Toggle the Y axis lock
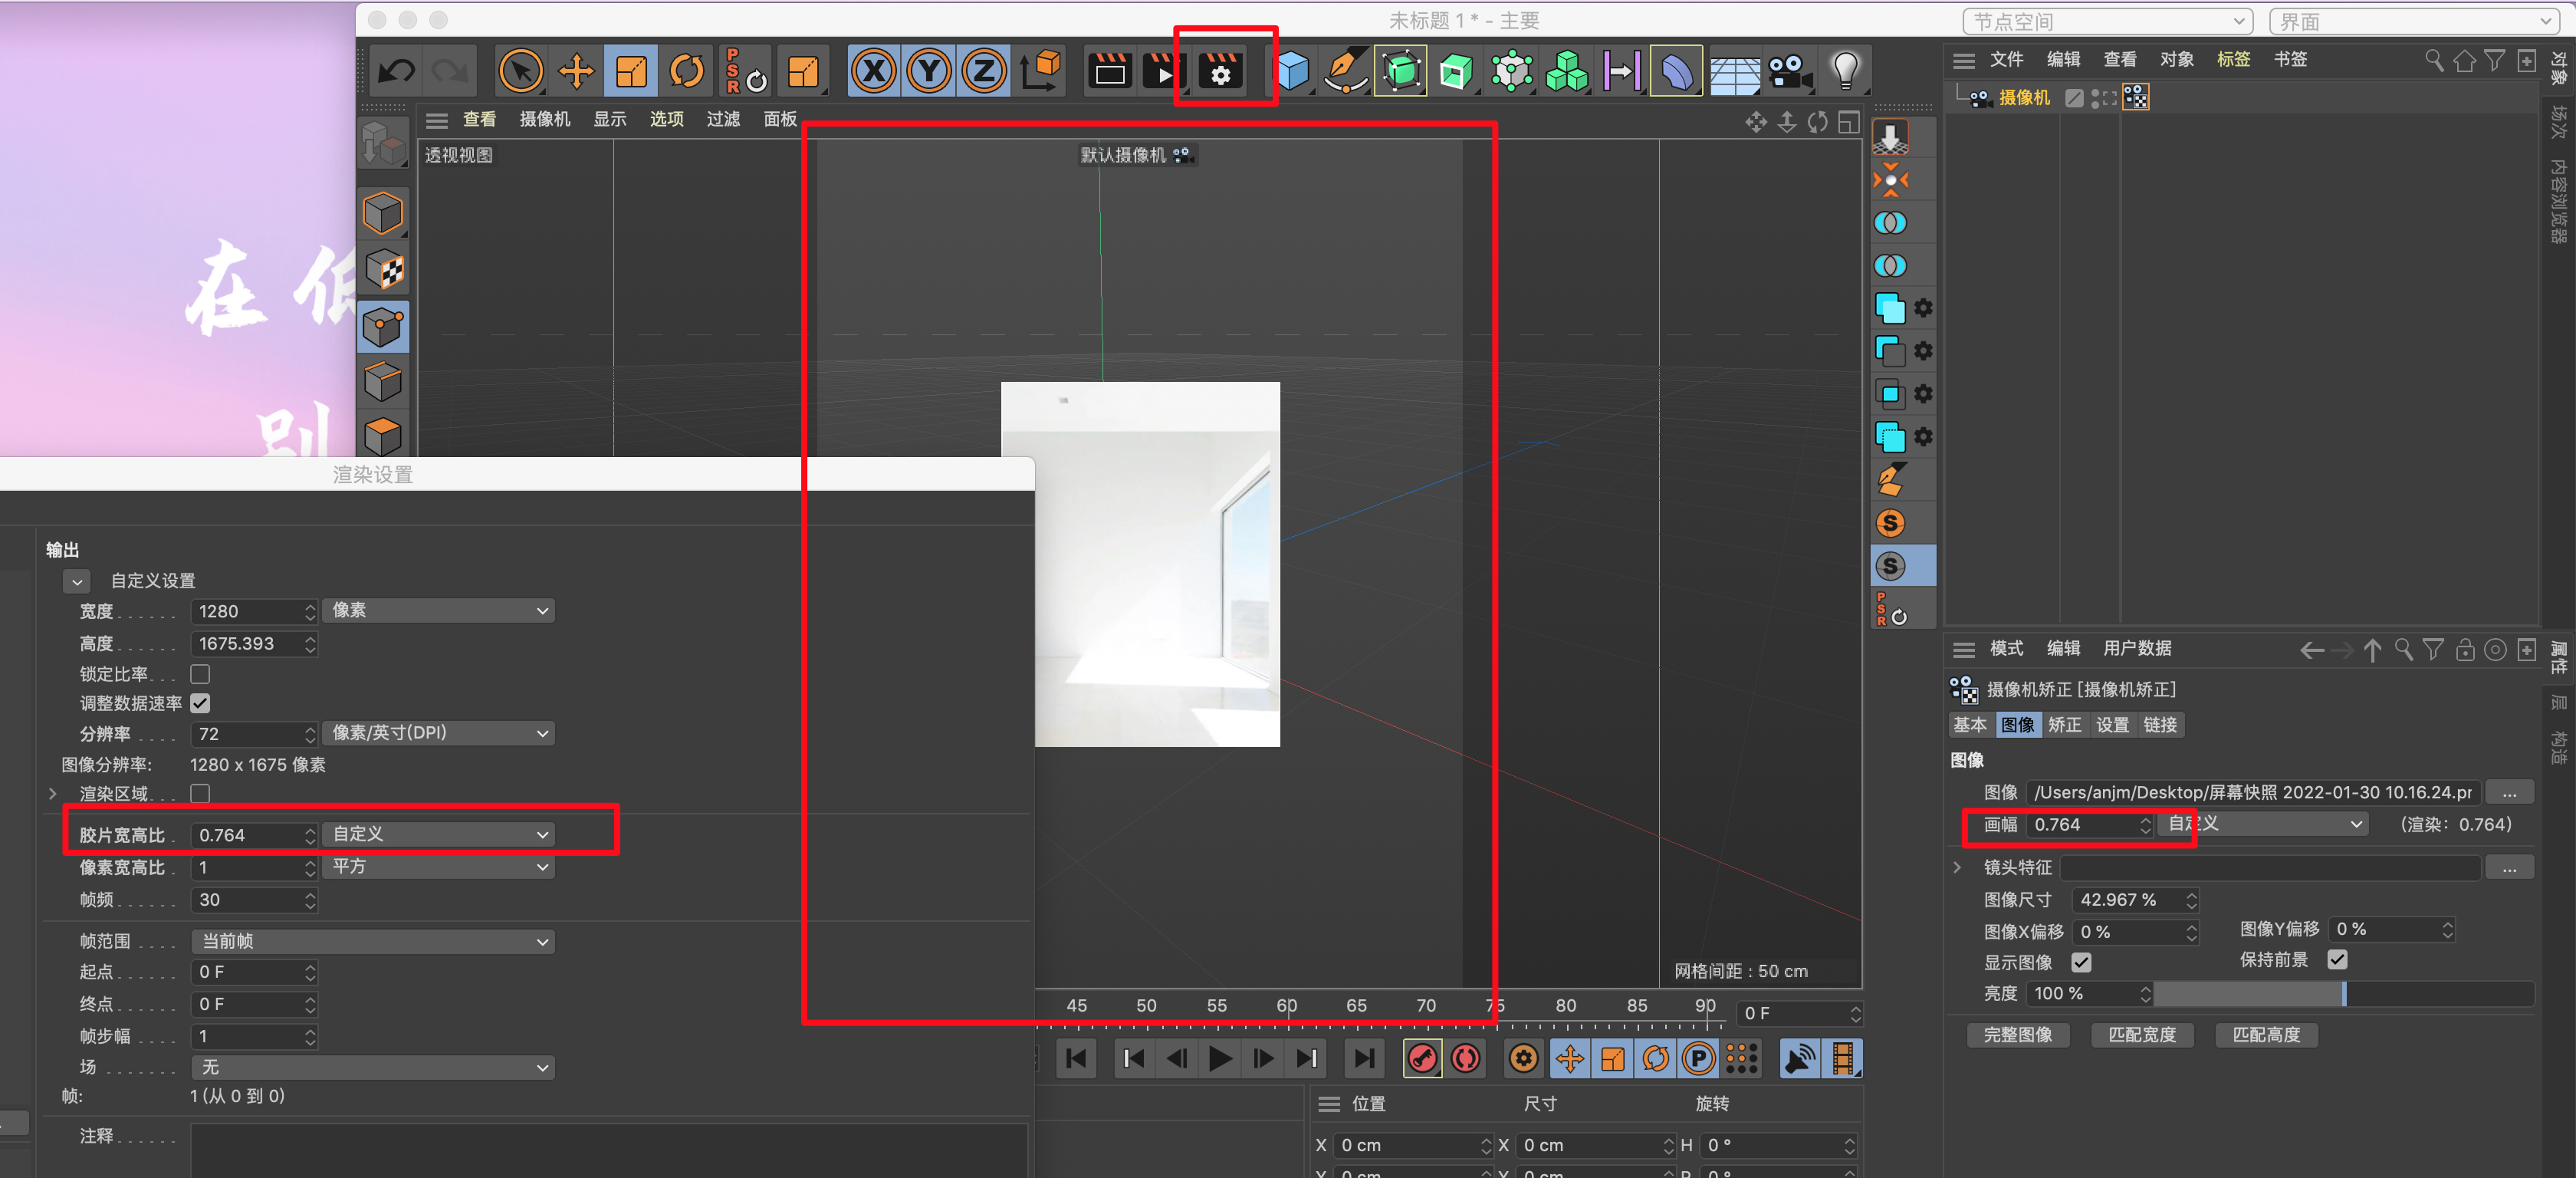 pos(929,71)
